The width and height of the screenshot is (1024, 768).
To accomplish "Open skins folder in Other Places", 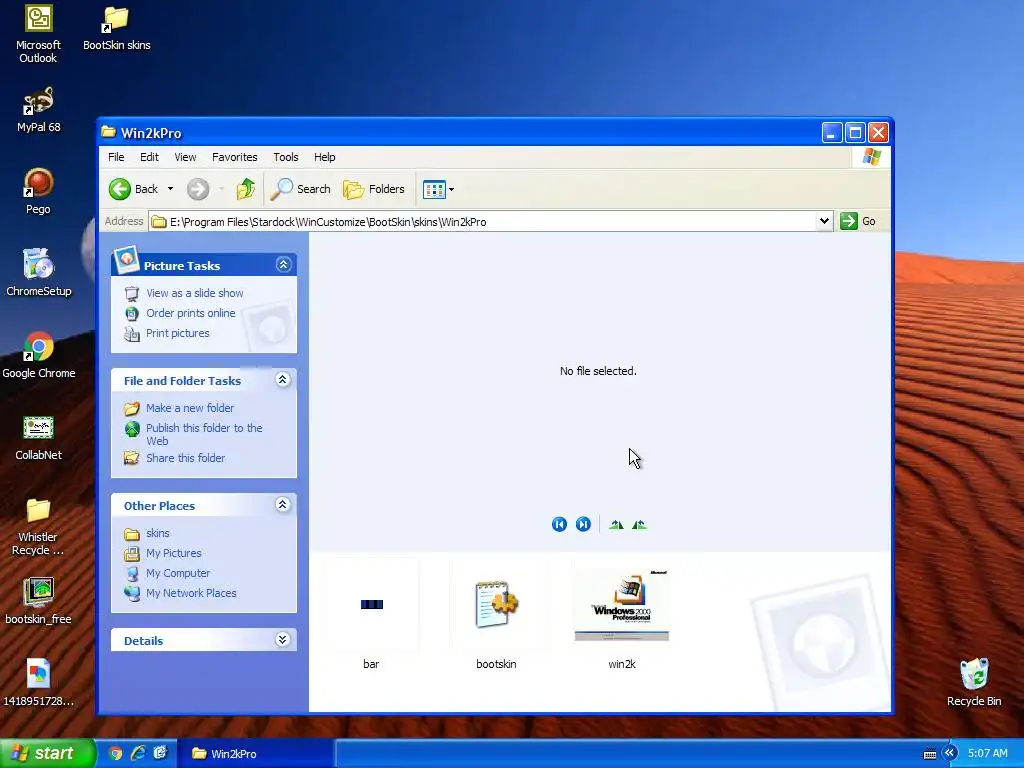I will point(157,534).
